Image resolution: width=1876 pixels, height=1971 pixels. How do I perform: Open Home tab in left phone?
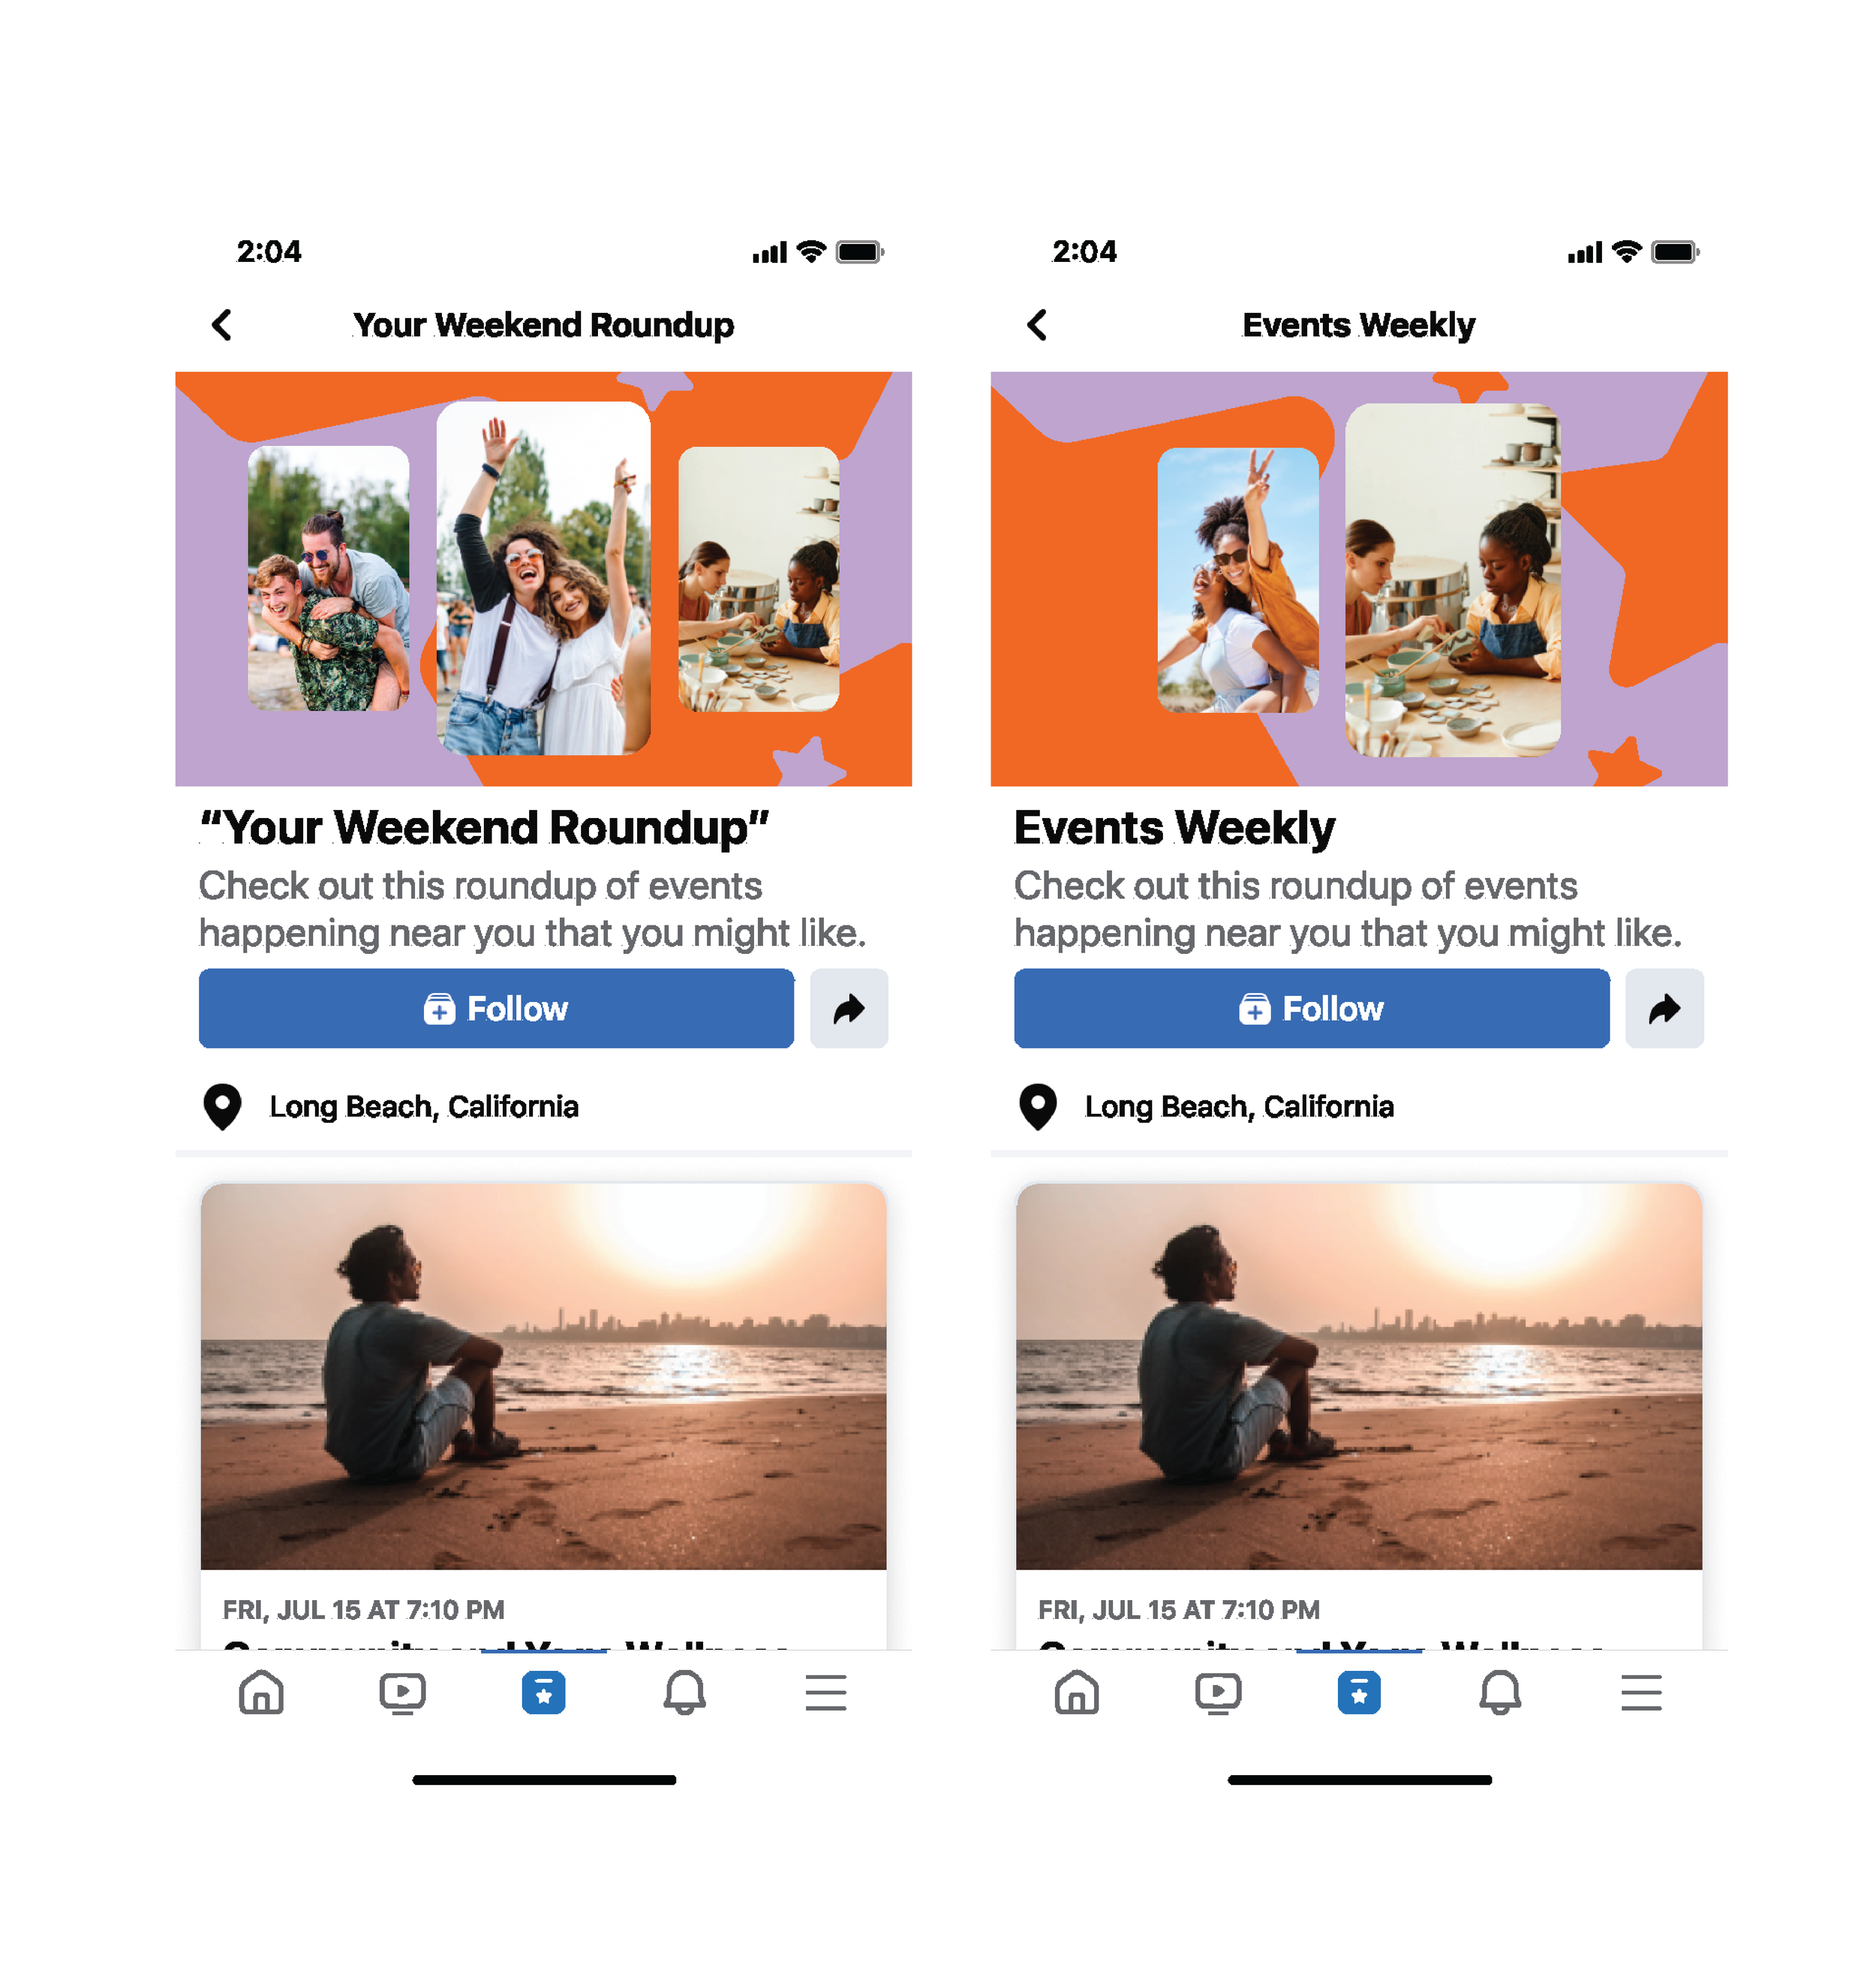click(261, 1692)
